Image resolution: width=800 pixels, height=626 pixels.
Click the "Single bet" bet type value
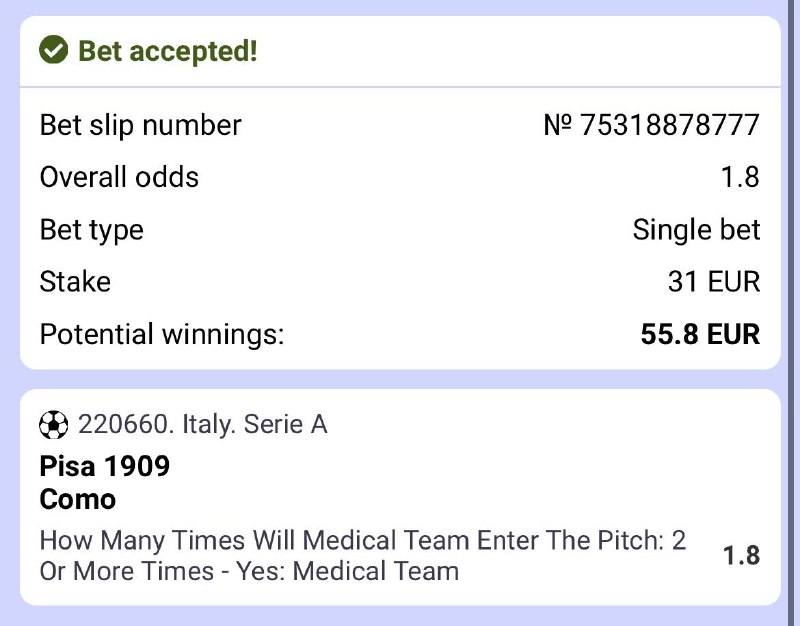tap(696, 230)
